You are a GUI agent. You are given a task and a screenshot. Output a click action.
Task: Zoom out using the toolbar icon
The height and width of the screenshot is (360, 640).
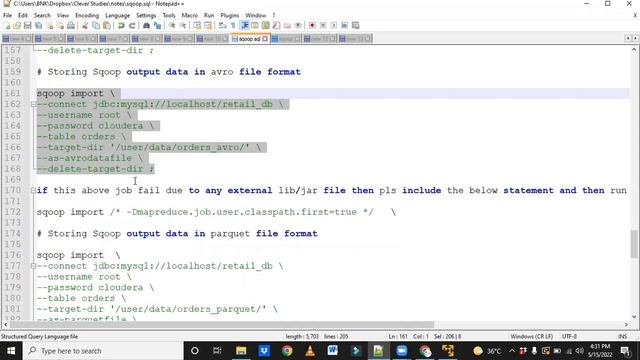tap(182, 26)
